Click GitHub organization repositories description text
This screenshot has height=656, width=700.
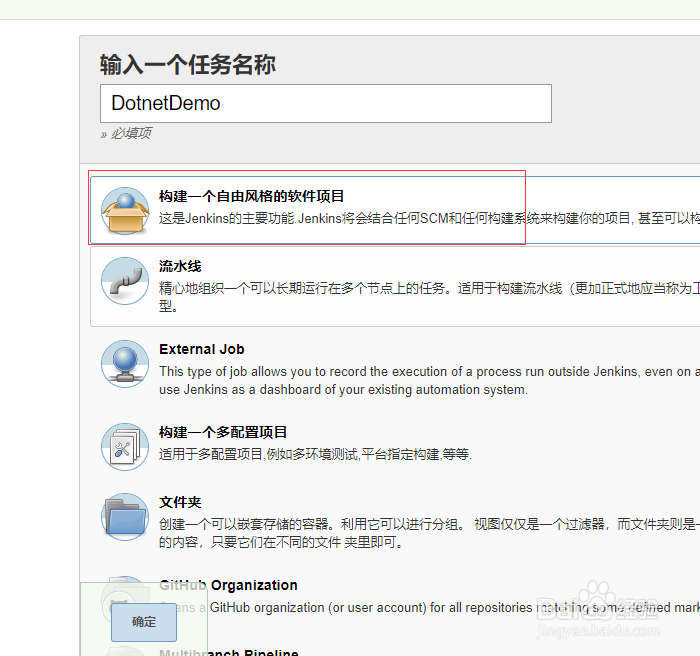coord(429,608)
